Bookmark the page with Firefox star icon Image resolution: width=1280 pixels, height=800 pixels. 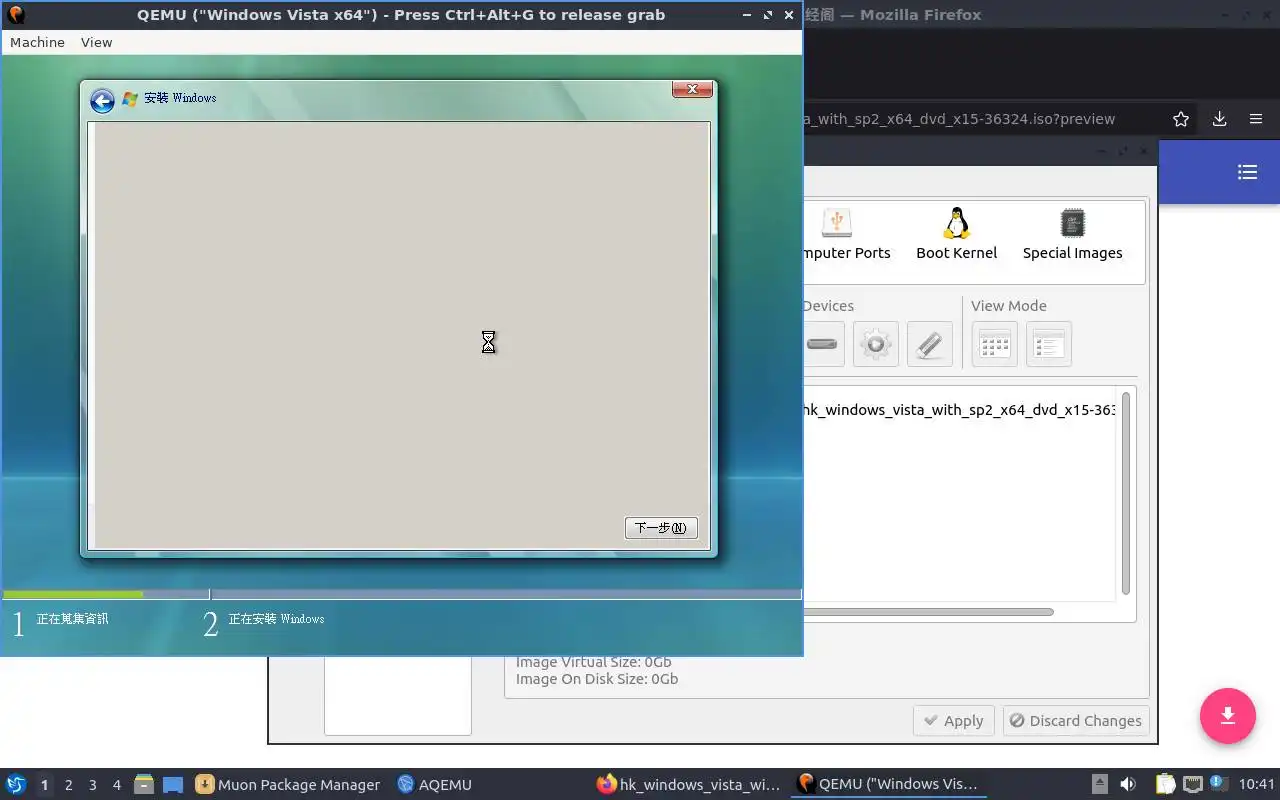coord(1181,119)
